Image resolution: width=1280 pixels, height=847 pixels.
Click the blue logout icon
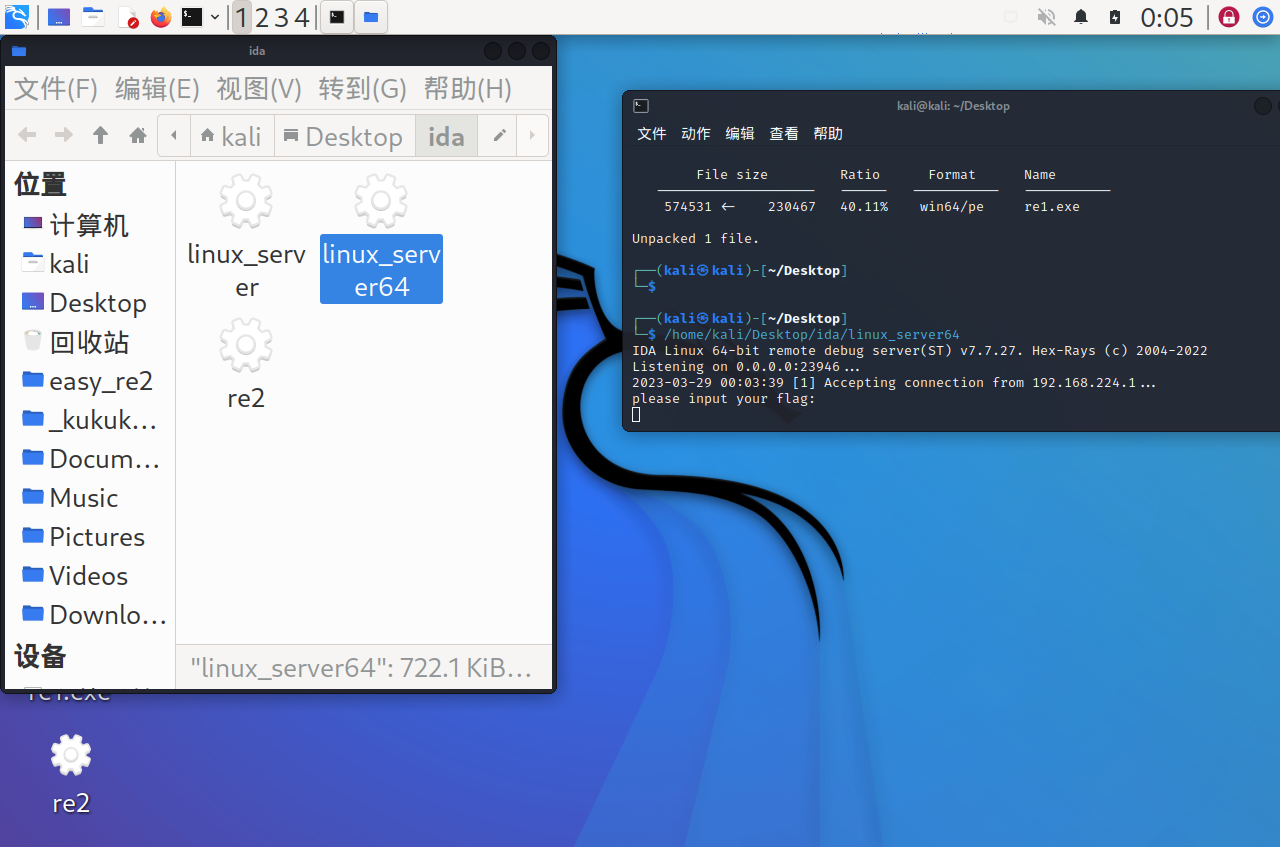pos(1263,17)
